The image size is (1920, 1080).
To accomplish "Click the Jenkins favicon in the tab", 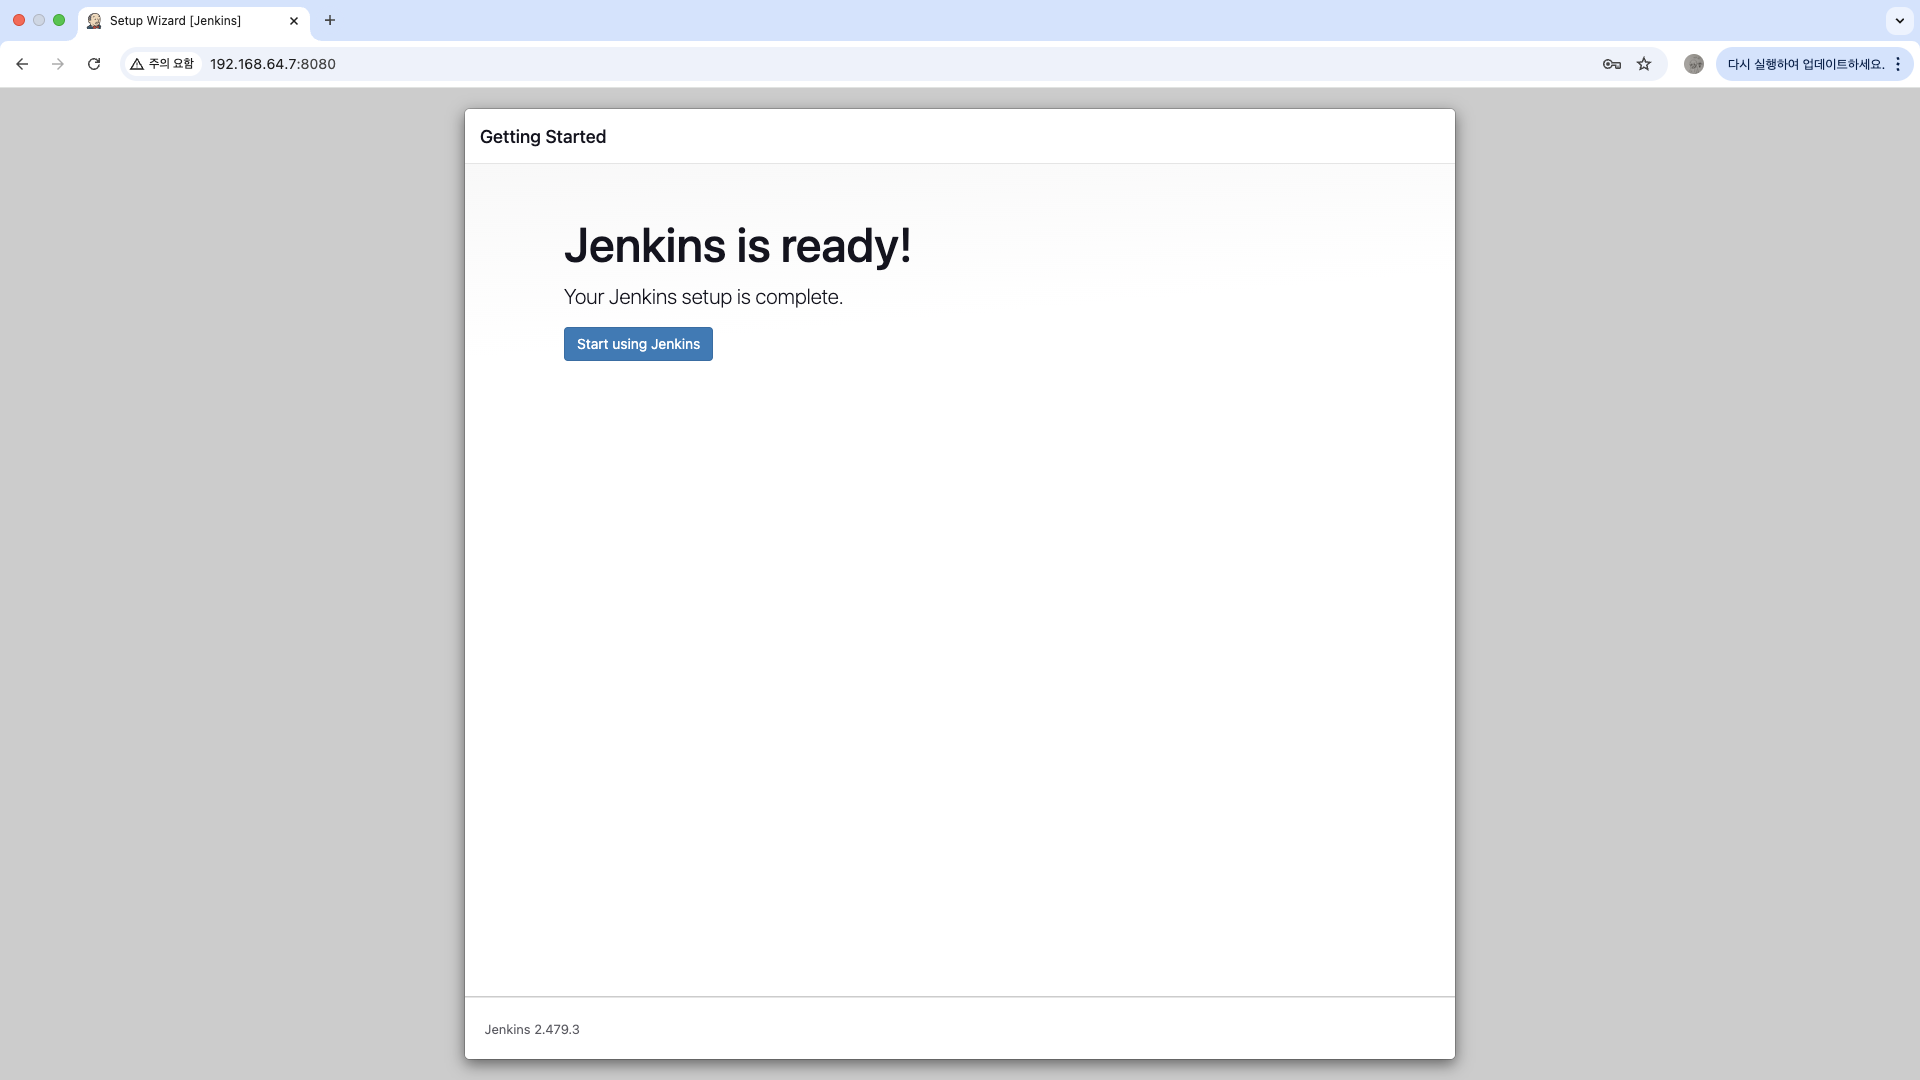I will 94,21.
